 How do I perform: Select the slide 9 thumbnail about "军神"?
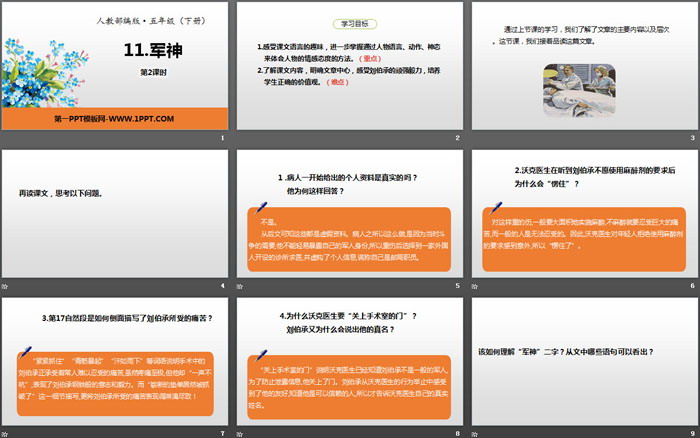point(585,361)
